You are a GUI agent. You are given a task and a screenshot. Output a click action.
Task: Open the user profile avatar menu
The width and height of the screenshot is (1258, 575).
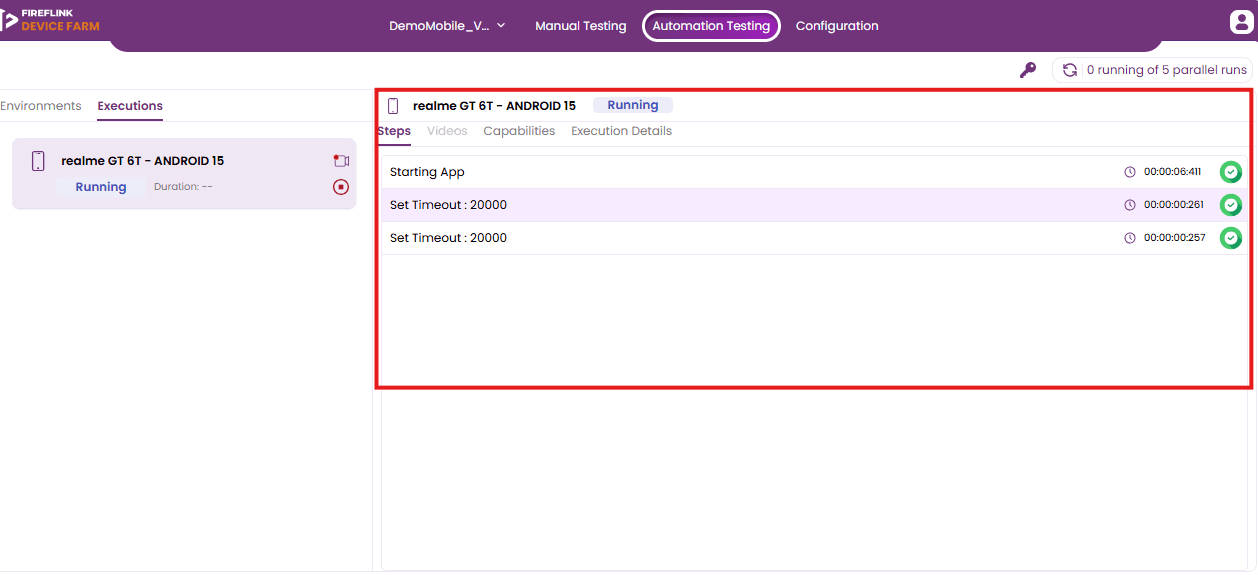coord(1241,22)
